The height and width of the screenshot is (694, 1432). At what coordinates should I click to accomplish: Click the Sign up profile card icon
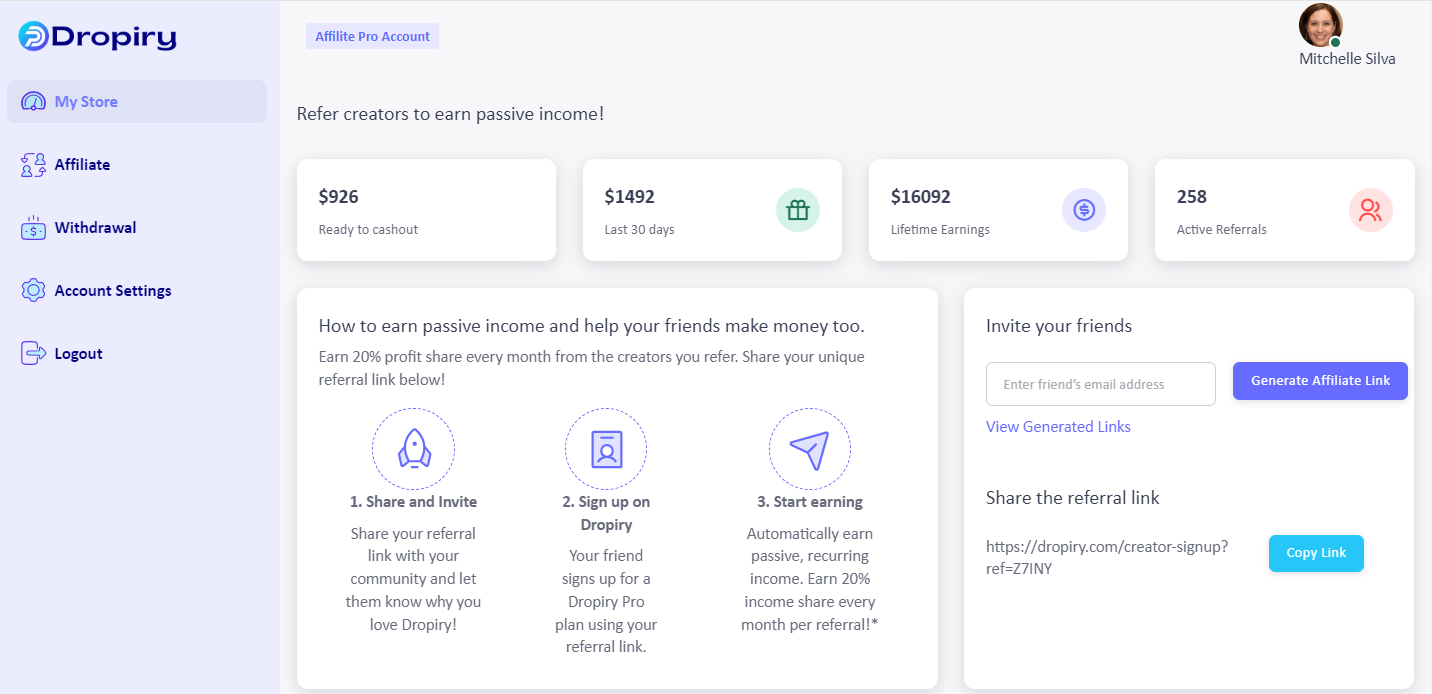pos(606,449)
